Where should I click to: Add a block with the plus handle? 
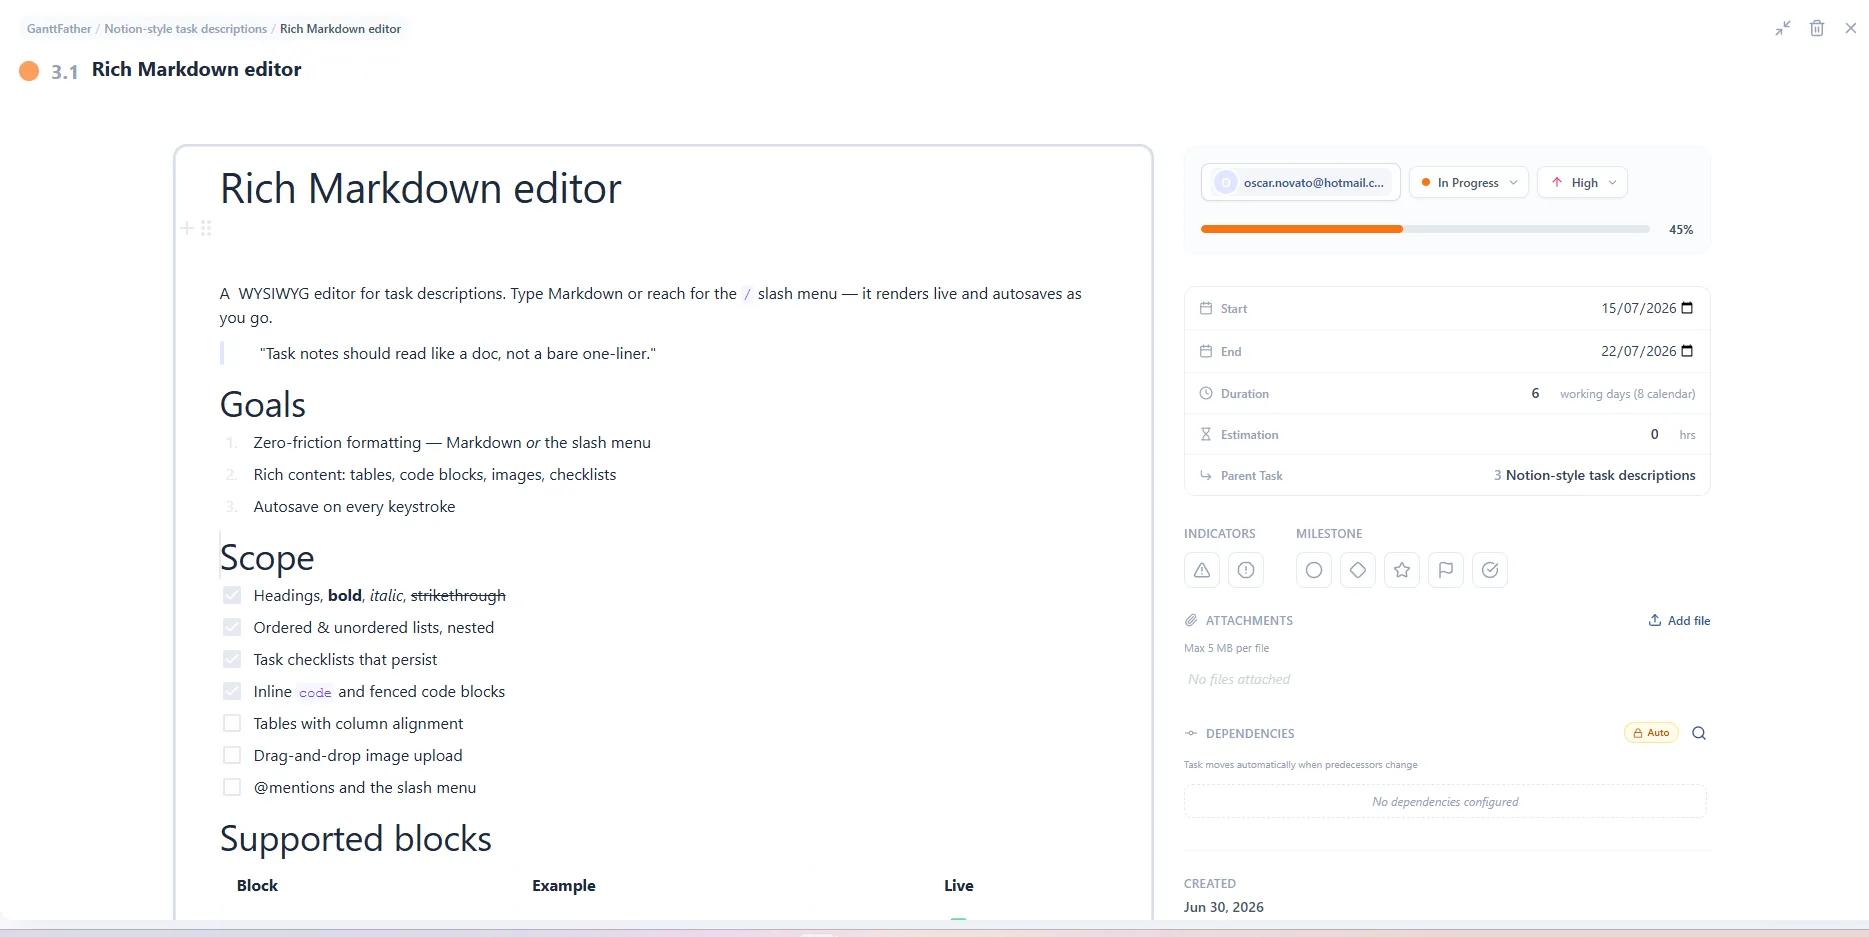pos(187,228)
